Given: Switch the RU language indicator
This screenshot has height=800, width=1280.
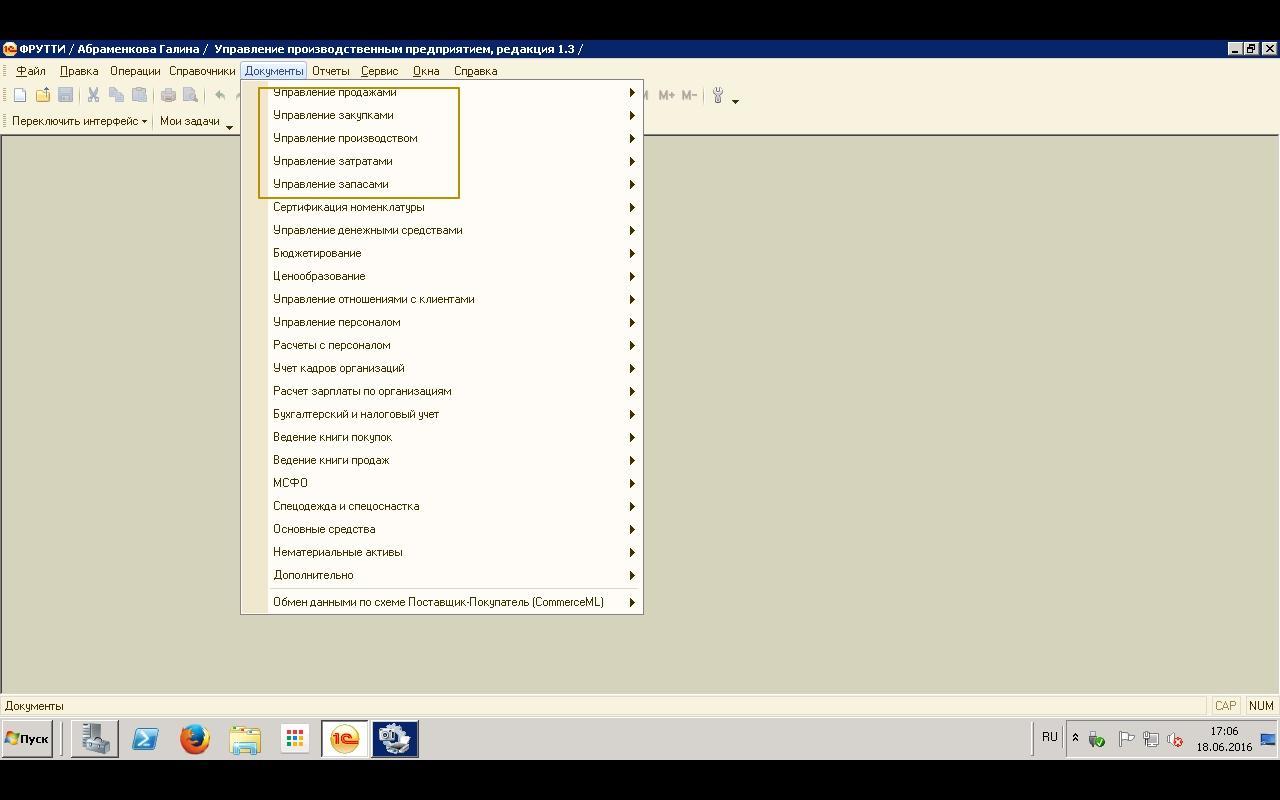Looking at the screenshot, I should (x=1049, y=737).
